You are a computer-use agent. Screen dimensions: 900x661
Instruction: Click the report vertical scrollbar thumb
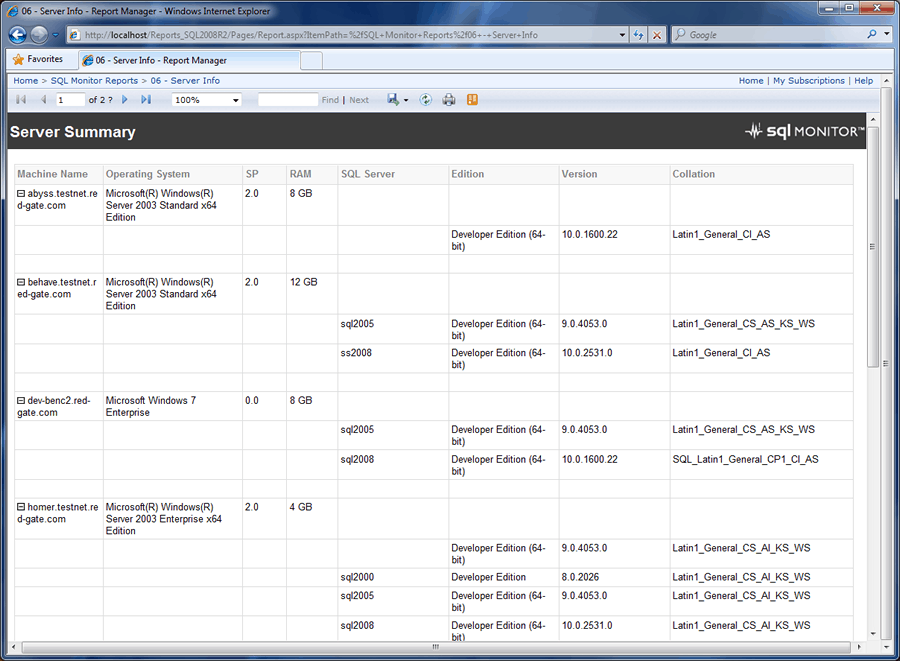tap(873, 247)
